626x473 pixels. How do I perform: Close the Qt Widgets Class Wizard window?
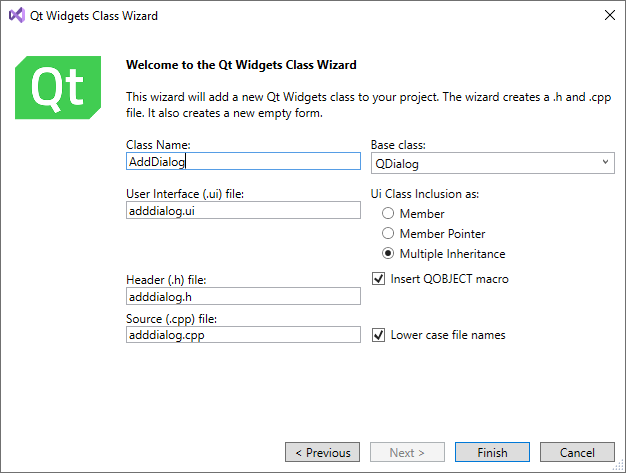[x=609, y=16]
